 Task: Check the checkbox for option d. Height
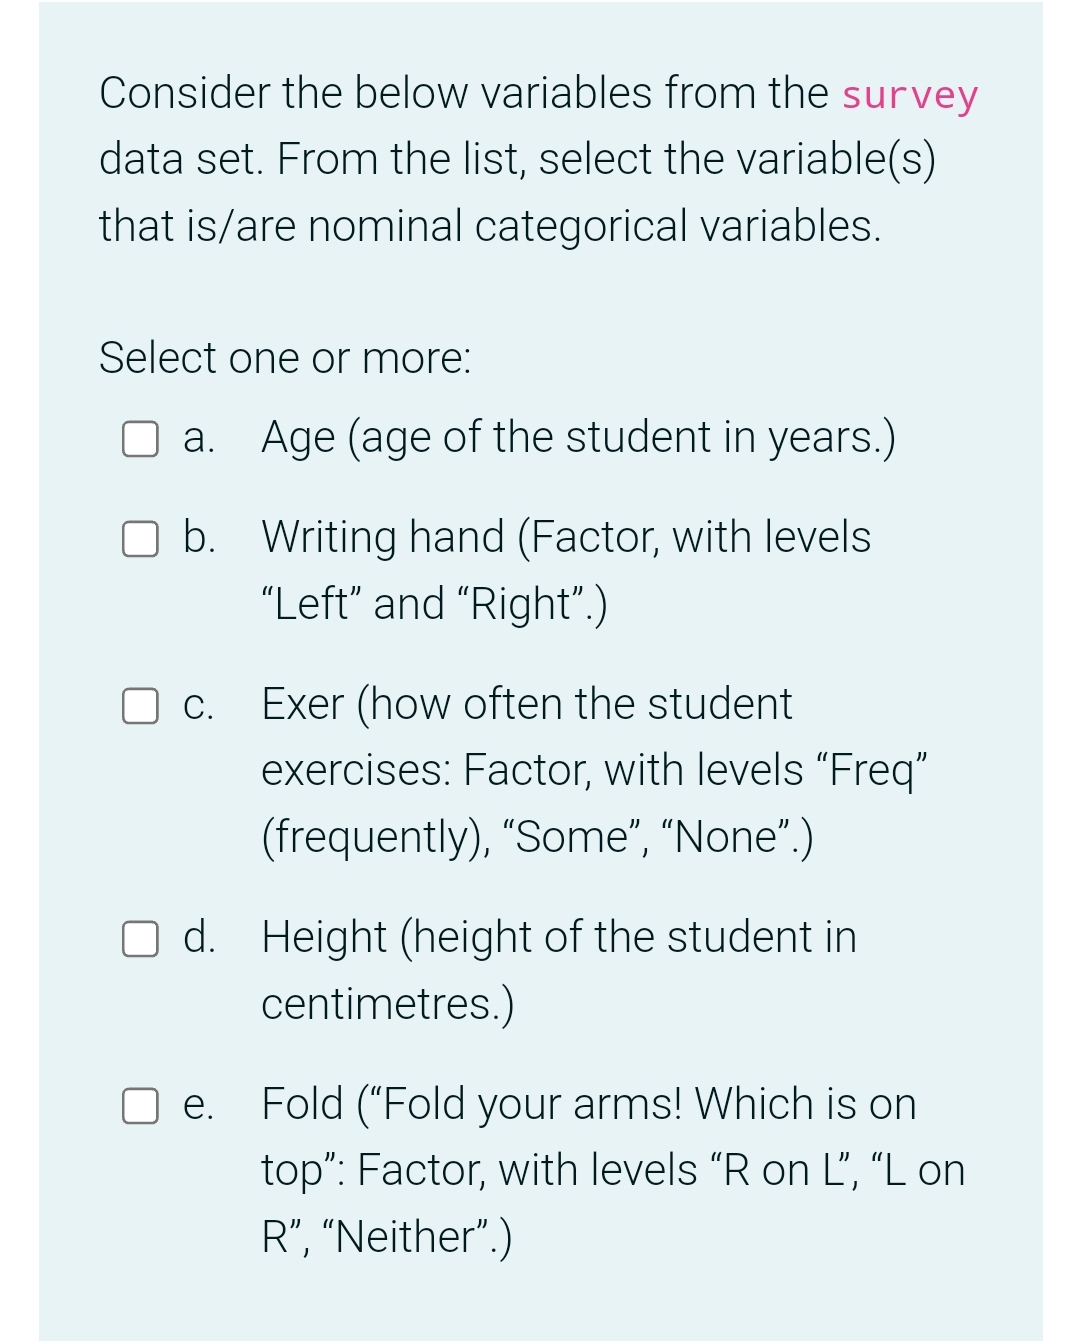tap(140, 939)
